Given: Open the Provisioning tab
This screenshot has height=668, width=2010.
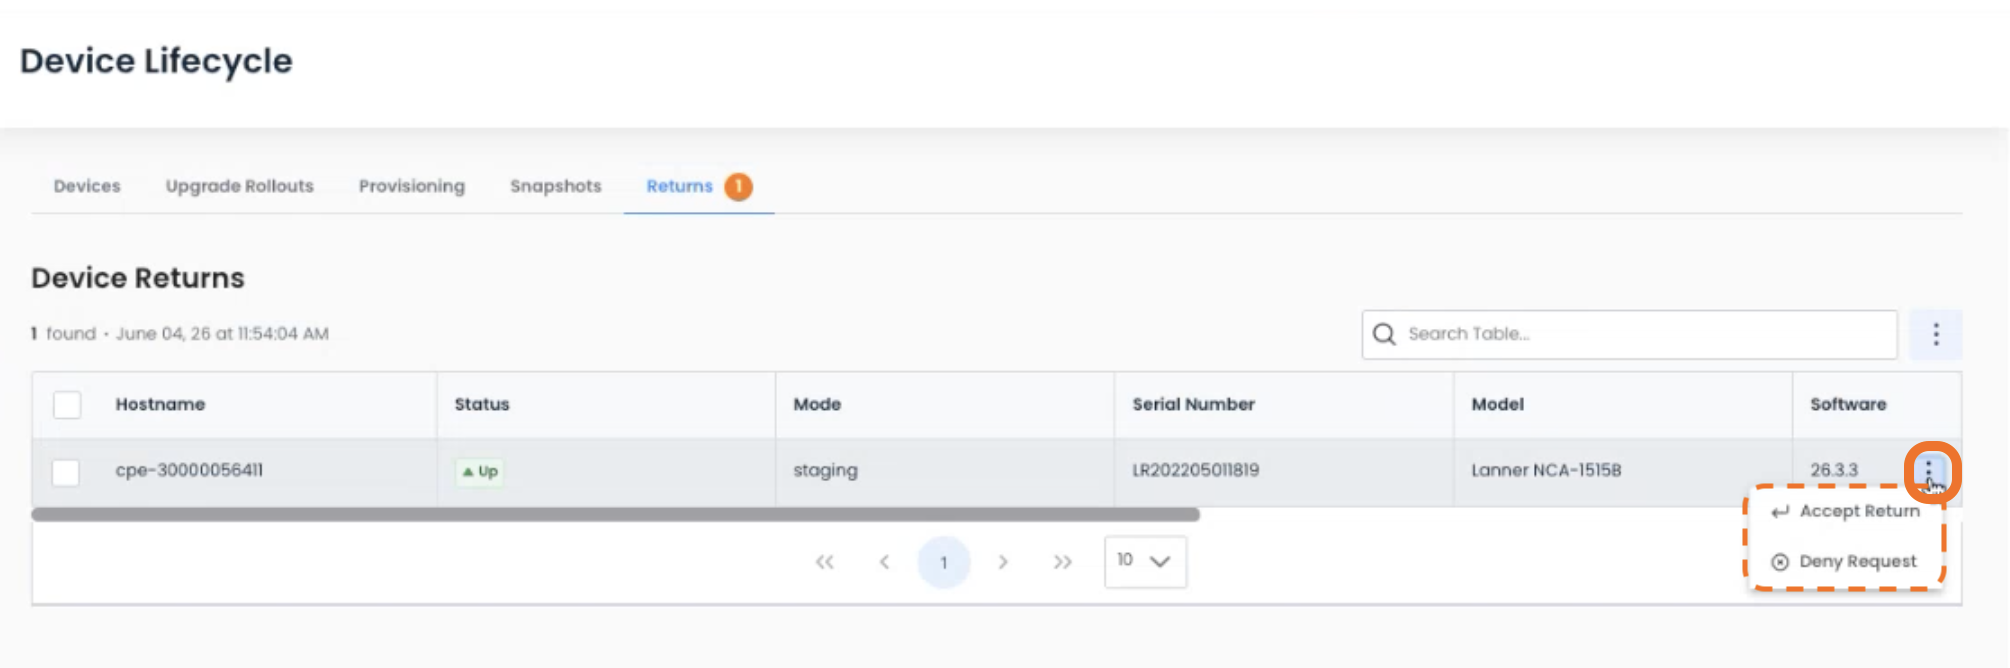Looking at the screenshot, I should coord(412,187).
